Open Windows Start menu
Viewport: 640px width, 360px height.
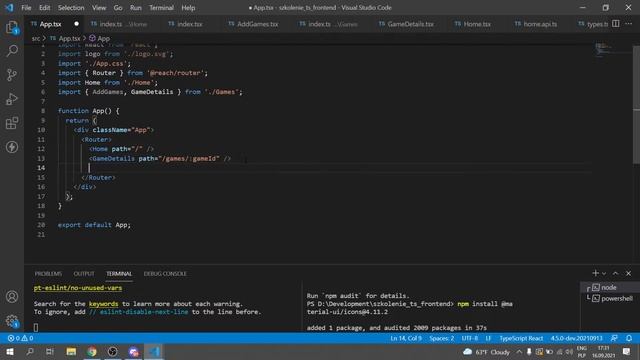10,352
